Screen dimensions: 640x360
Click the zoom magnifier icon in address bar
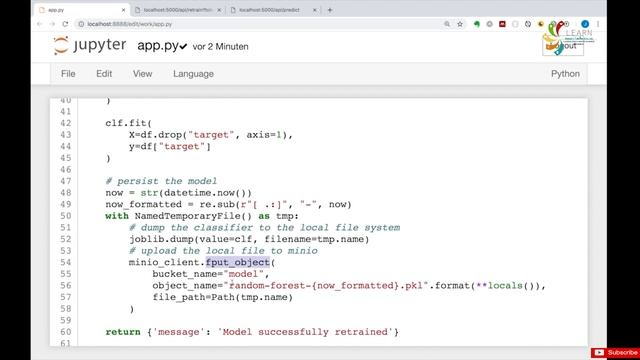447,24
